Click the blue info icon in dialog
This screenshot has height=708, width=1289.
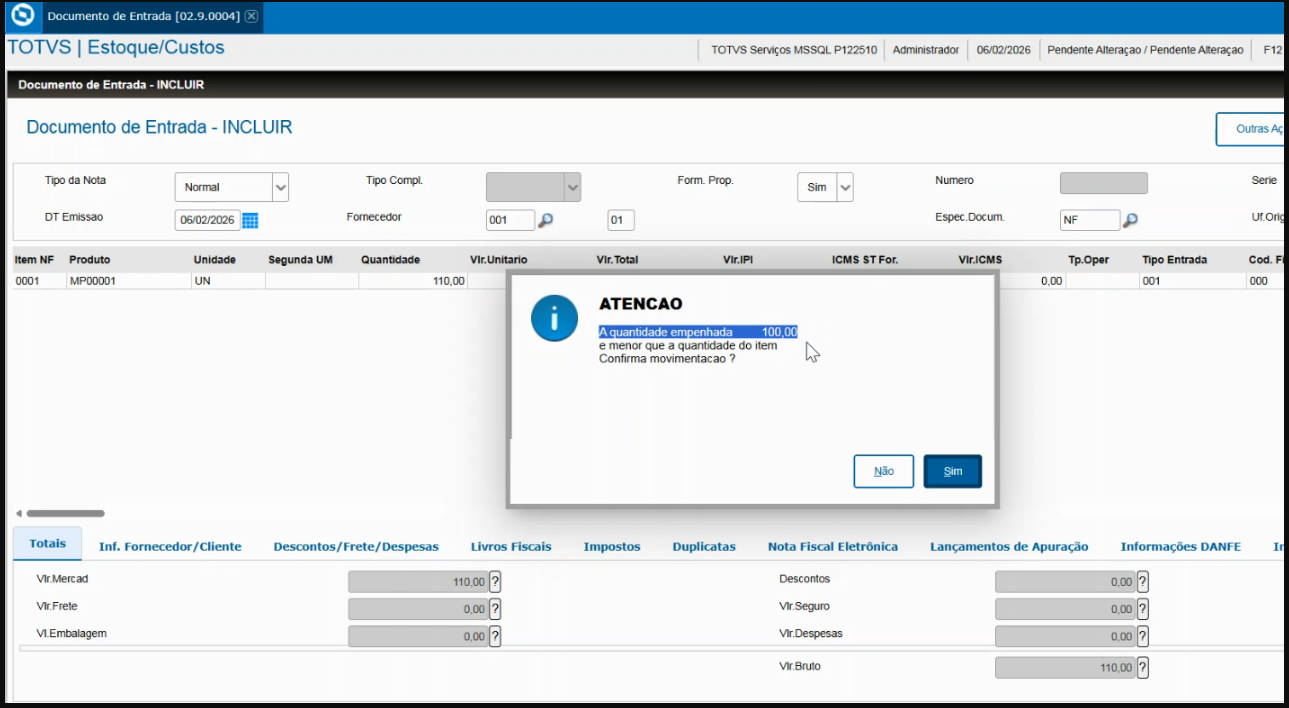coord(554,318)
